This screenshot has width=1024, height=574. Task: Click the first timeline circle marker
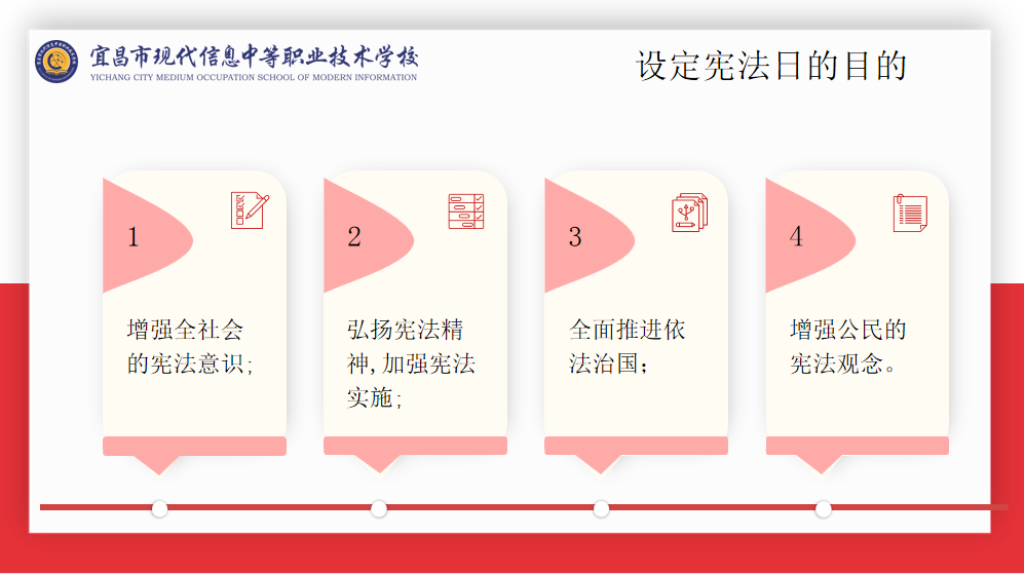[x=159, y=509]
